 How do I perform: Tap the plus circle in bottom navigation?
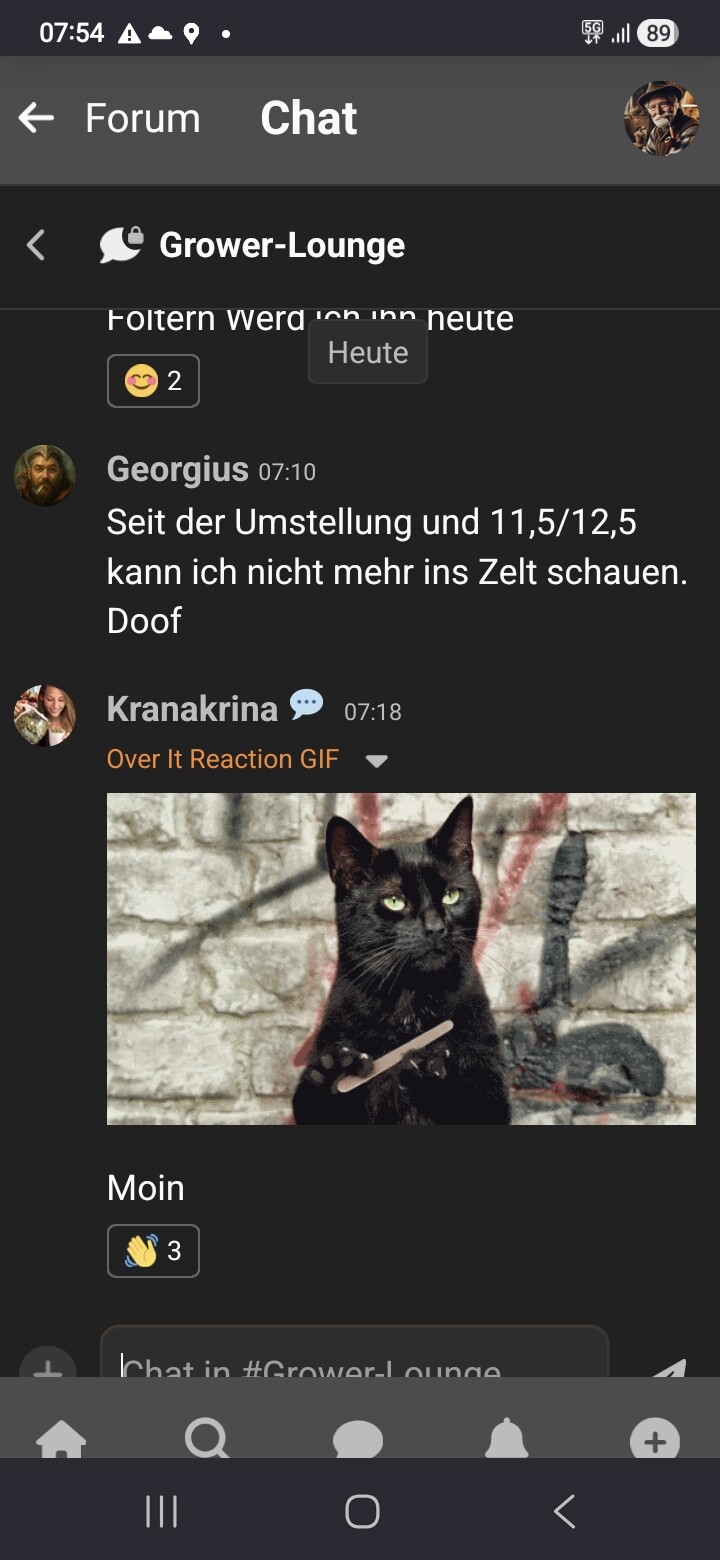[x=655, y=1440]
